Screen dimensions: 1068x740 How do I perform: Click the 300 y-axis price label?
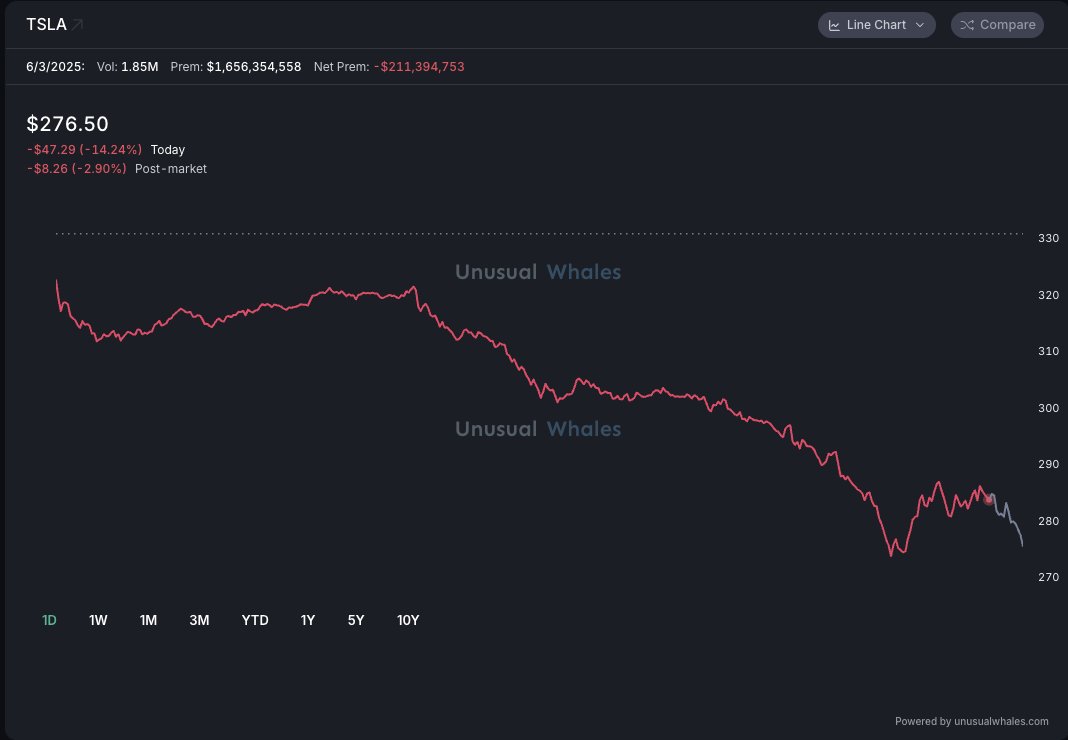[x=1048, y=408]
